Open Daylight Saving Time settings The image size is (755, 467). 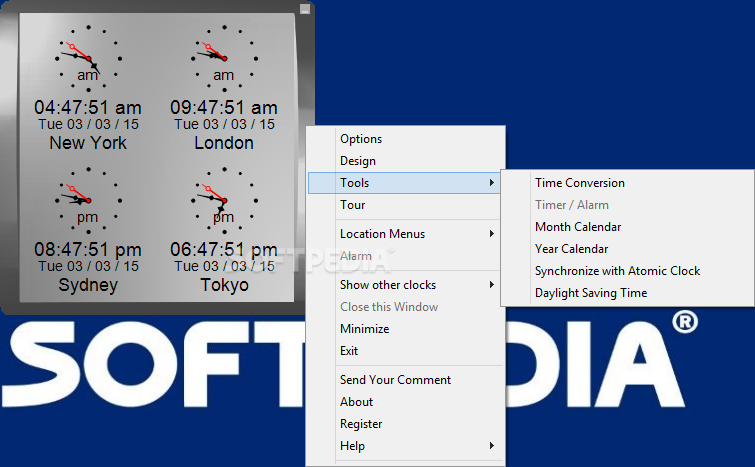[x=627, y=293]
